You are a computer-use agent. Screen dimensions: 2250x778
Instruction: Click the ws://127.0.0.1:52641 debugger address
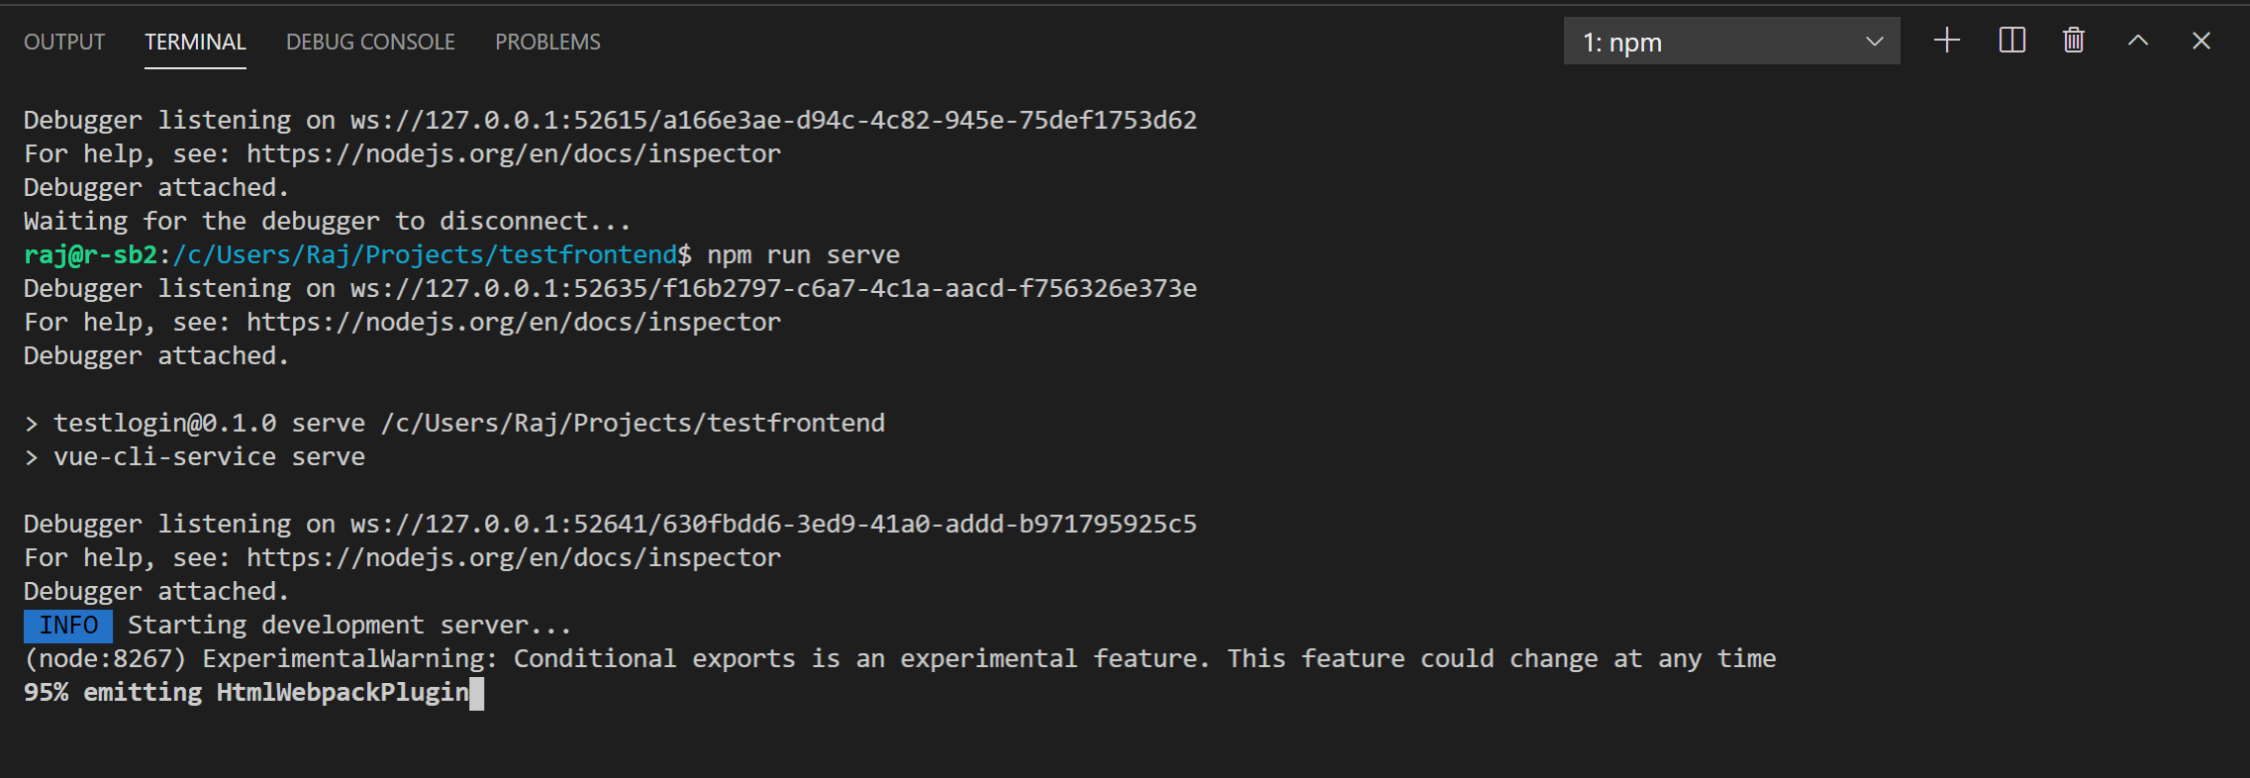click(773, 524)
